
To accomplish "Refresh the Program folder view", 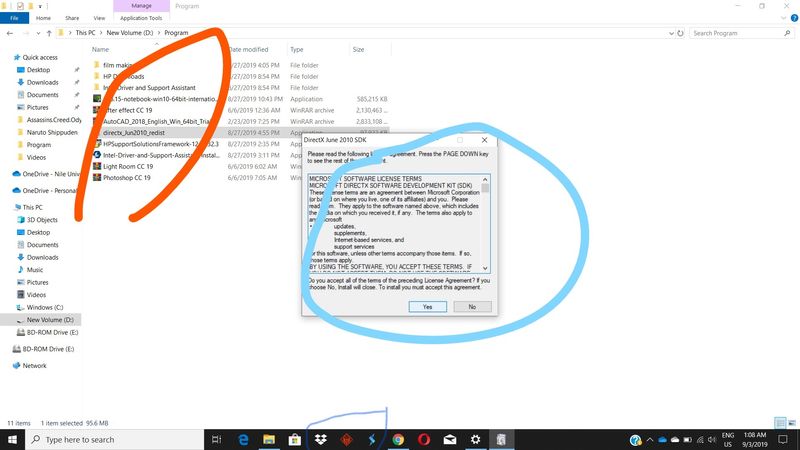I will tap(680, 33).
